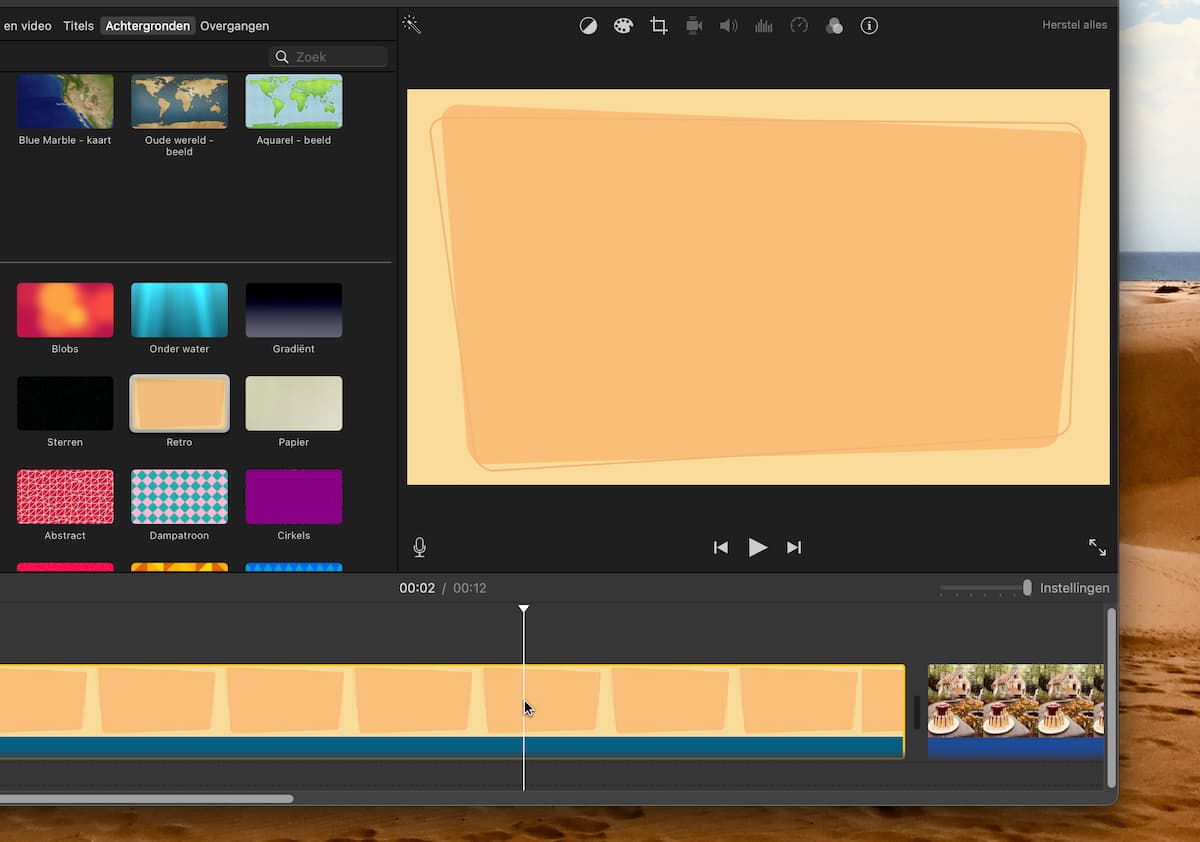Adjust the timeline zoom slider
Viewport: 1200px width, 842px height.
(1026, 588)
